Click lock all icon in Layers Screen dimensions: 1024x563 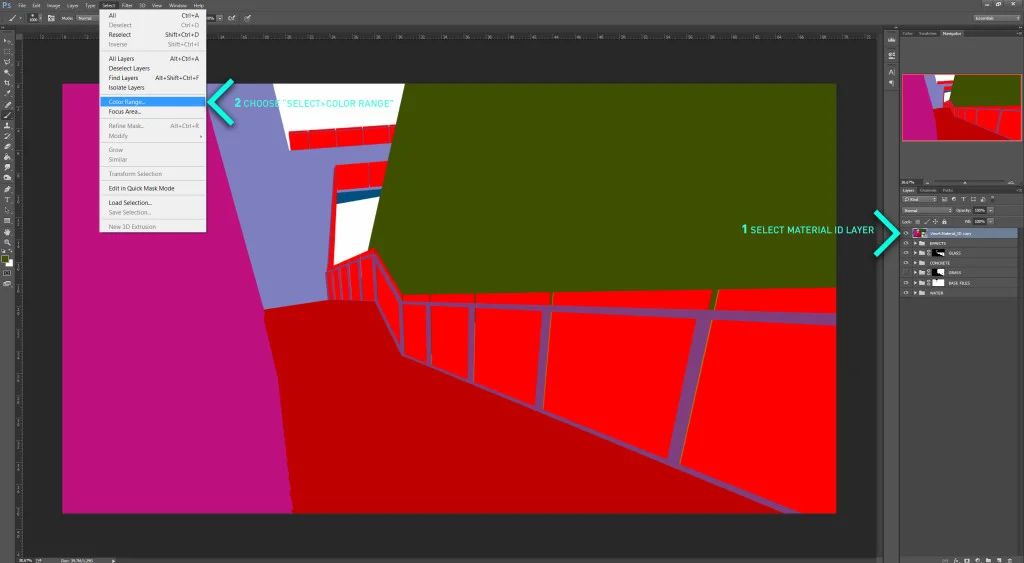[944, 222]
